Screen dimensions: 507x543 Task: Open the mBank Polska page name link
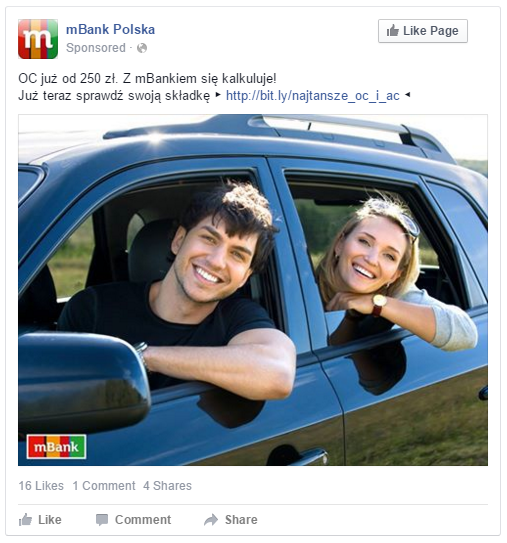click(110, 29)
